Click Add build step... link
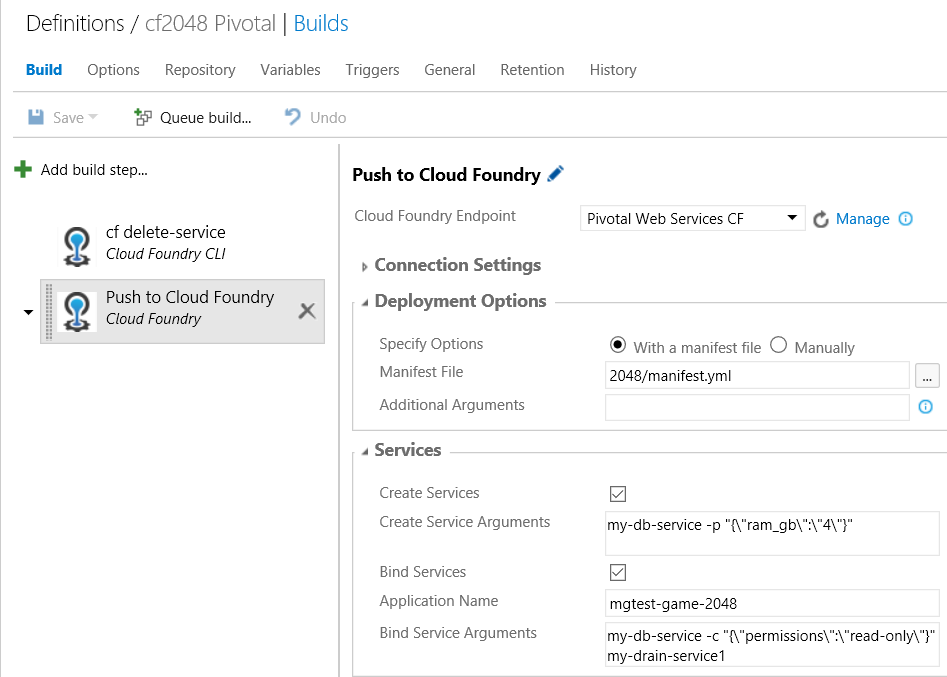 point(94,170)
